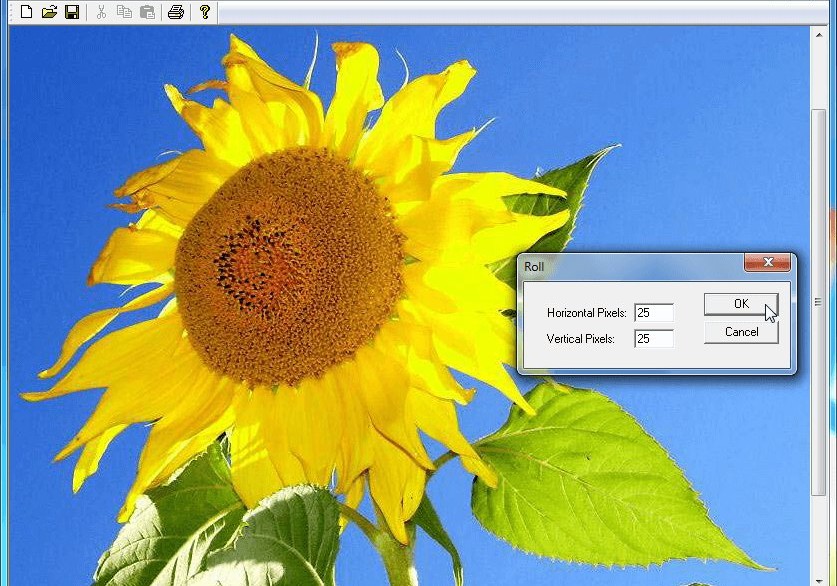Open a file with folder icon
This screenshot has height=586, width=837.
click(x=49, y=11)
